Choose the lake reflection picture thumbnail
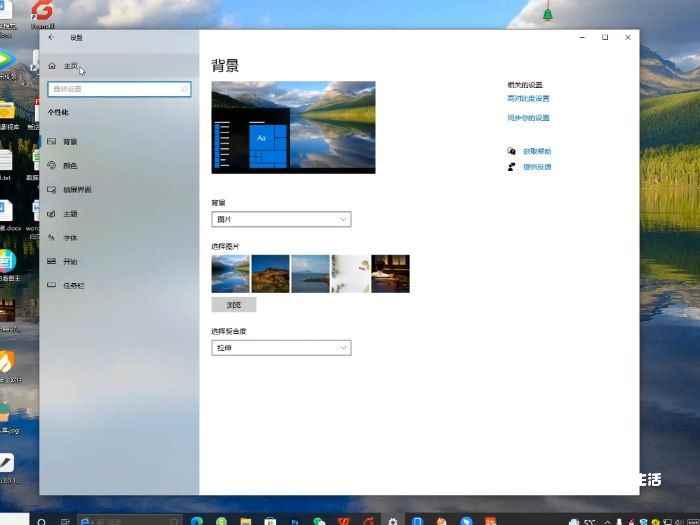700x525 pixels. (230, 274)
